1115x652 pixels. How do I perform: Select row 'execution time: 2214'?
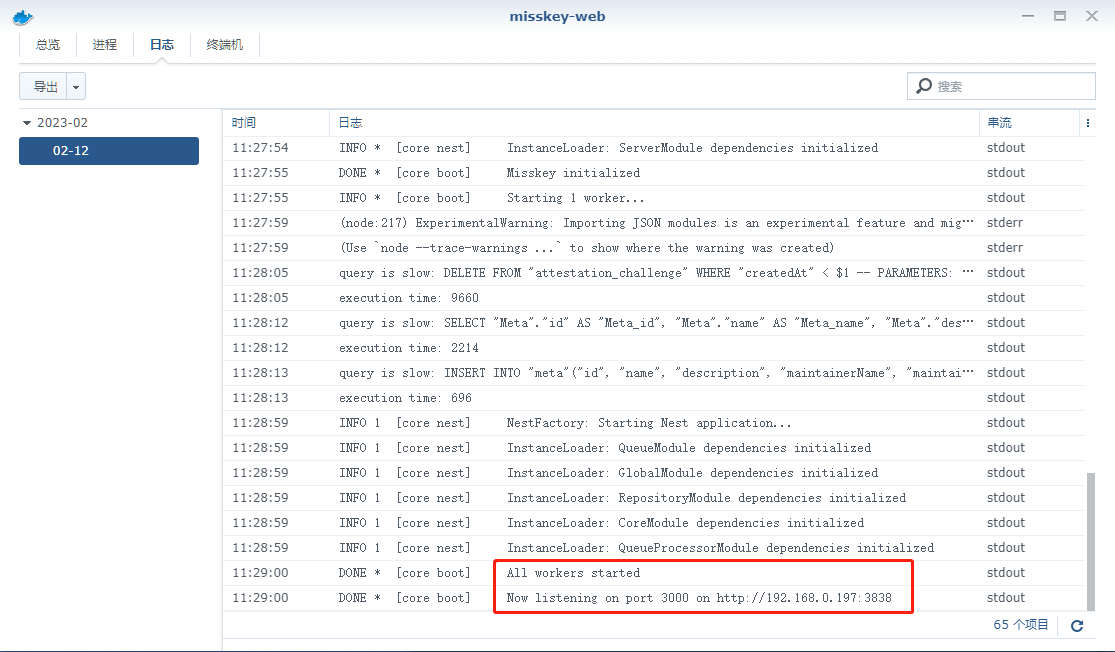point(654,348)
